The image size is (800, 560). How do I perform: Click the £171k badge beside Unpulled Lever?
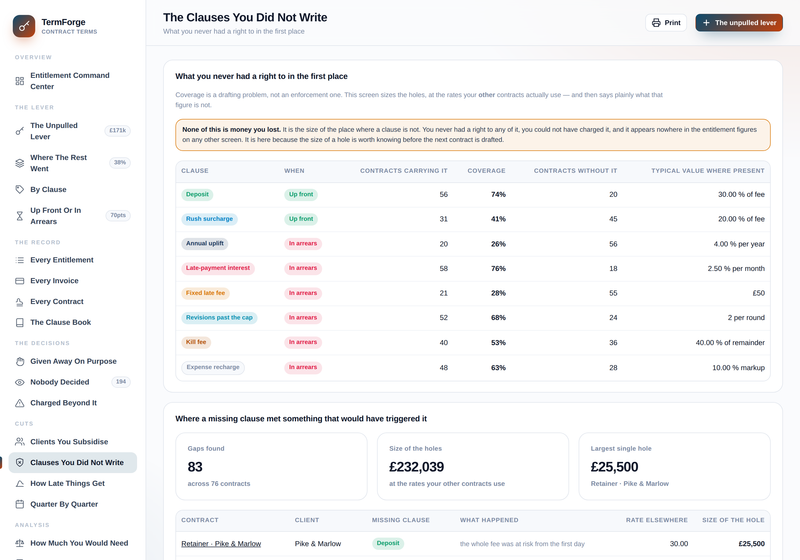point(117,131)
